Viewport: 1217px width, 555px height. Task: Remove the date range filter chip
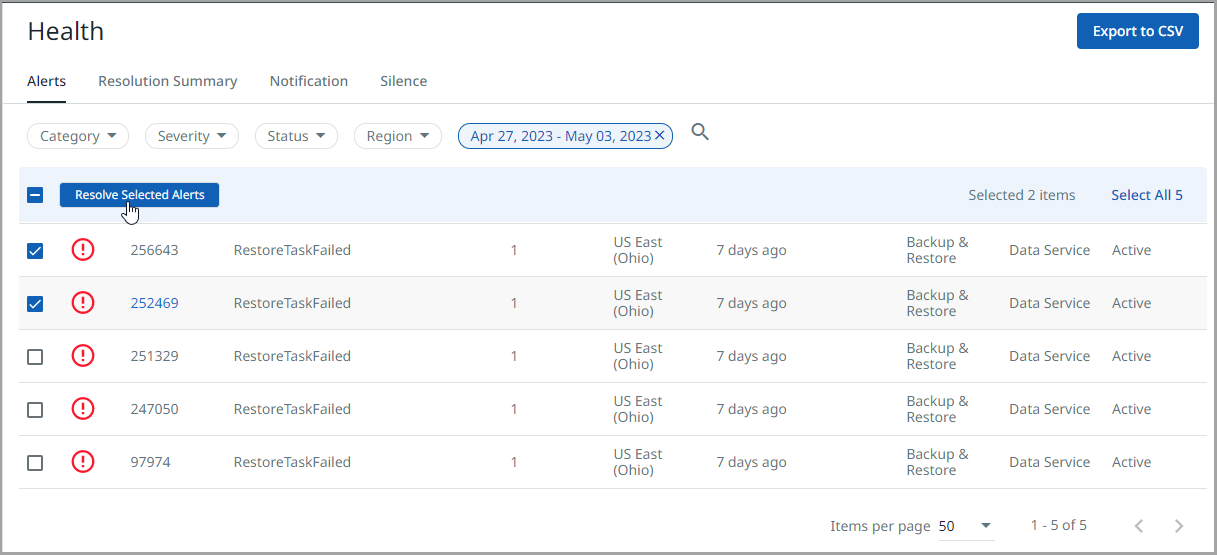(660, 136)
